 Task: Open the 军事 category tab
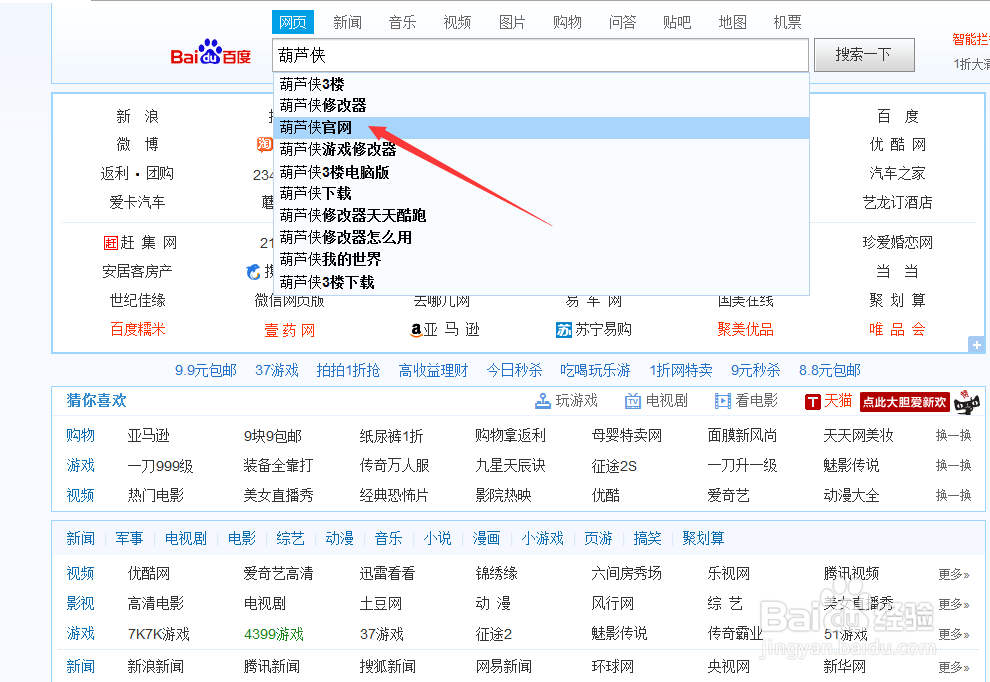pos(129,539)
